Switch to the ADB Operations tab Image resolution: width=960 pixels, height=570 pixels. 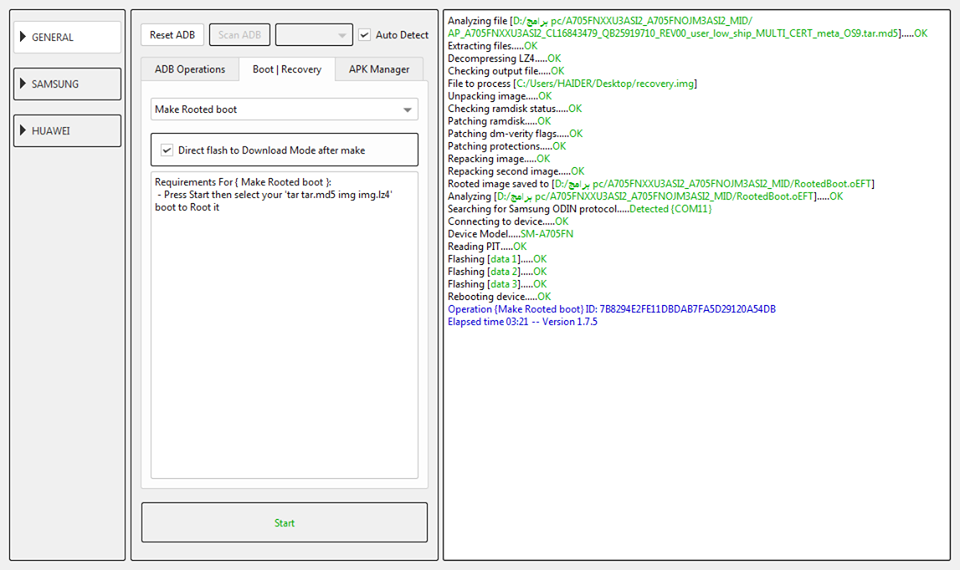coord(190,69)
